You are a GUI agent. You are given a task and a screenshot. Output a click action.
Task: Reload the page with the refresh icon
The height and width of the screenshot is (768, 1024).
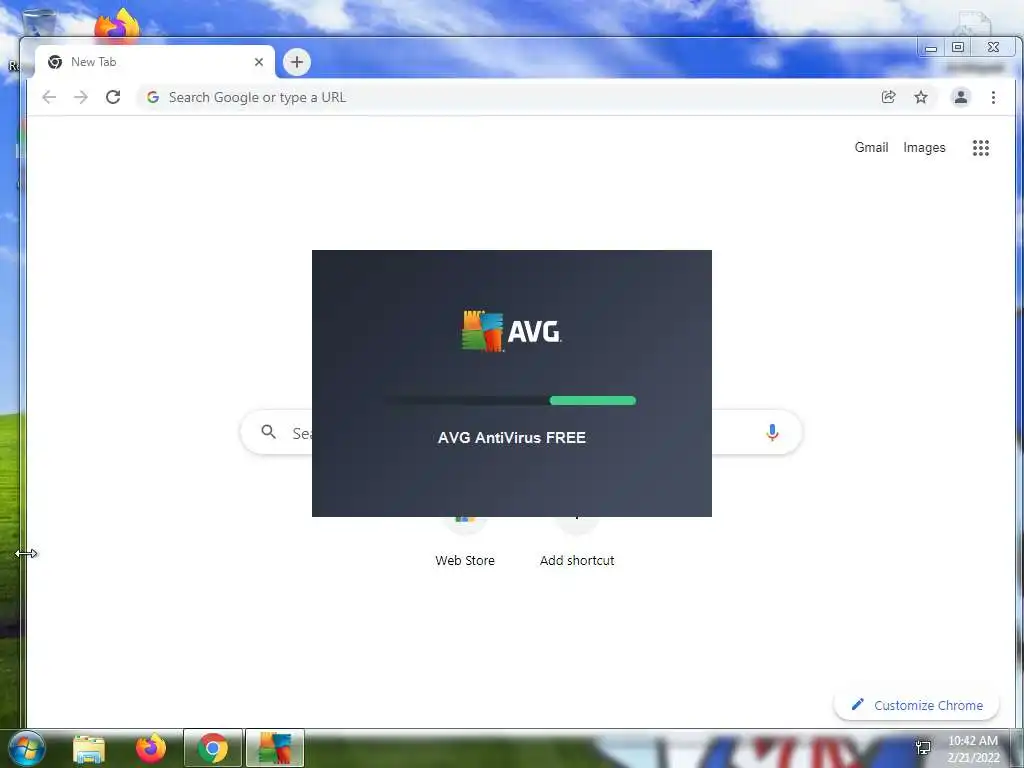[113, 97]
